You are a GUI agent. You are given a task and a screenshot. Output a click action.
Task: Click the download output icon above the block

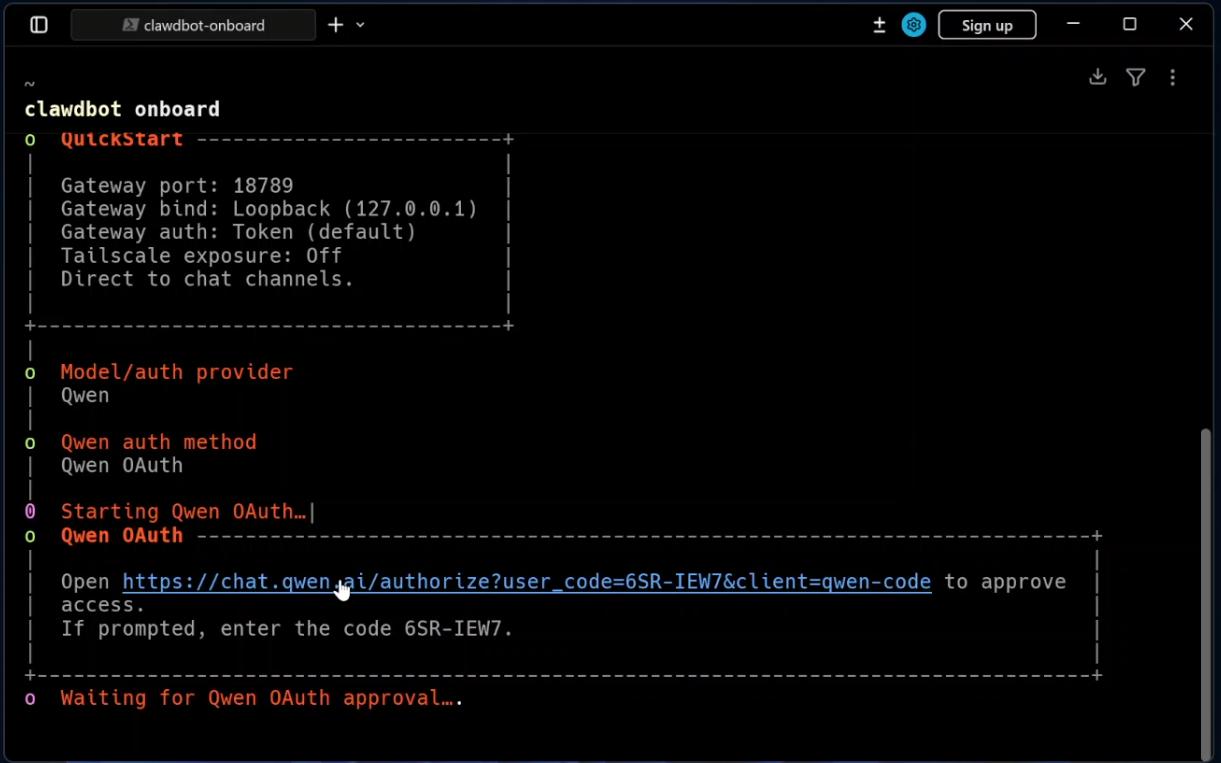(x=1097, y=77)
